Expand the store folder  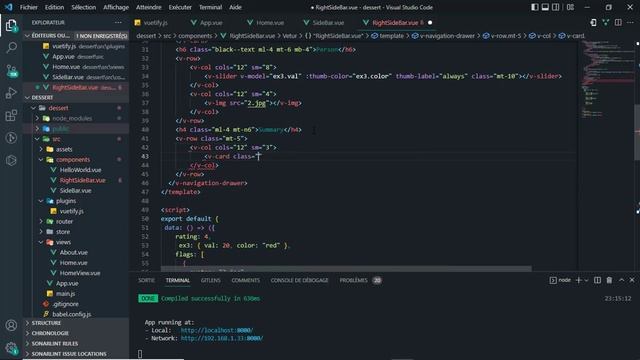tap(76, 231)
